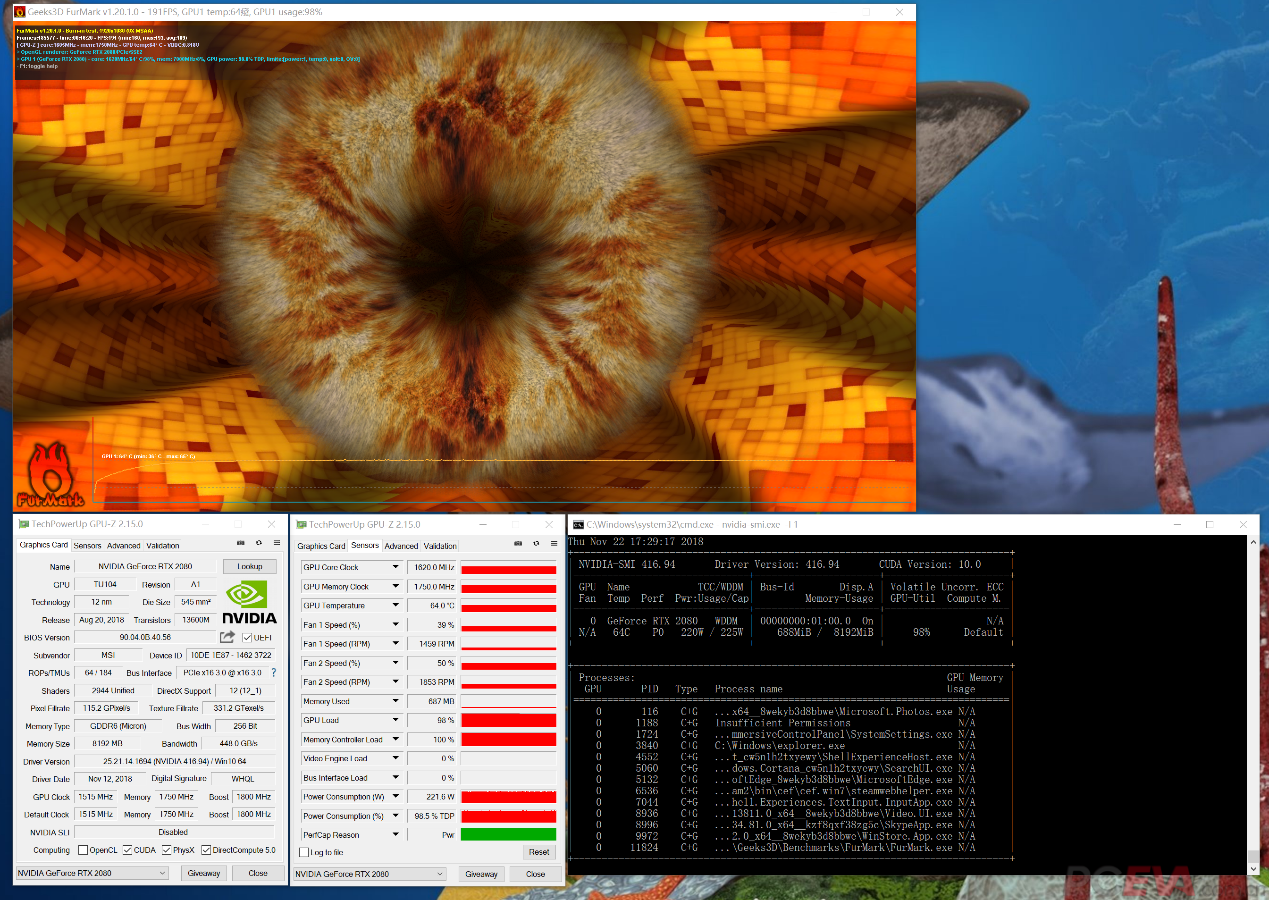Open the Bus Interface Load dropdown
Image resolution: width=1269 pixels, height=900 pixels.
(396, 777)
